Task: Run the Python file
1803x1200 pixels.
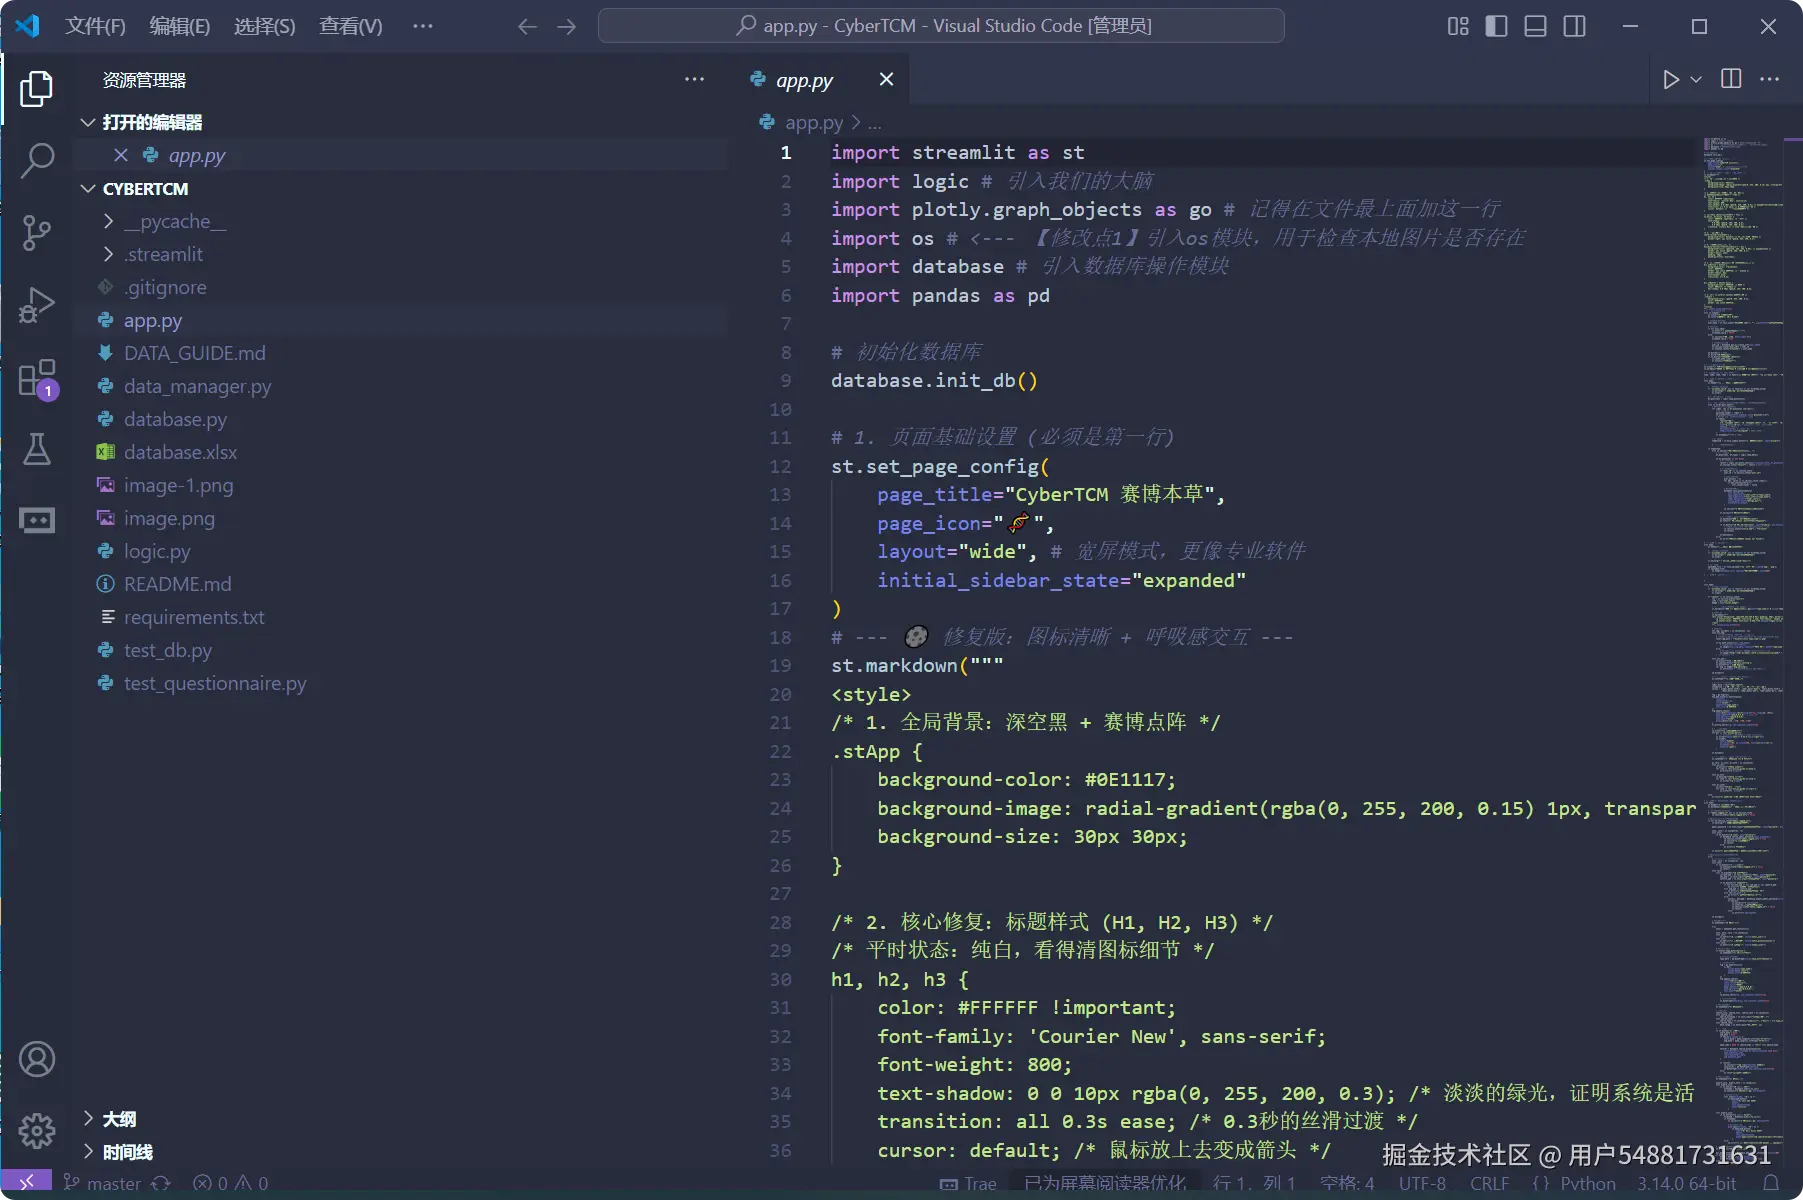Action: 1670,79
